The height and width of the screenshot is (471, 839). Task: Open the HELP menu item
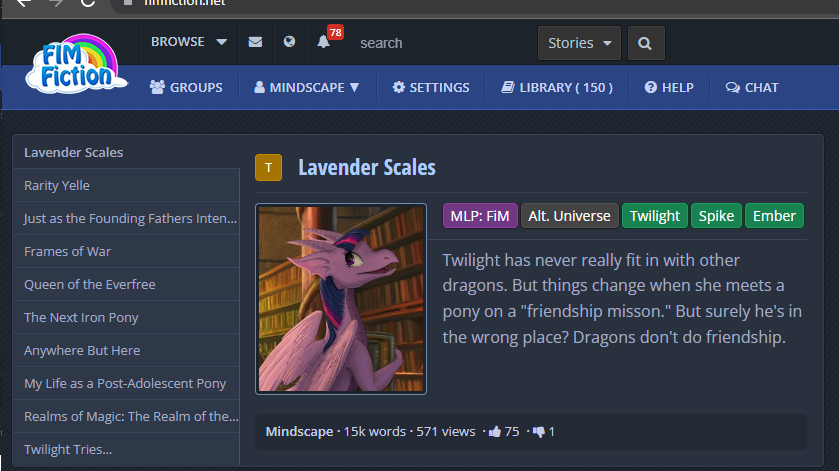coord(669,88)
